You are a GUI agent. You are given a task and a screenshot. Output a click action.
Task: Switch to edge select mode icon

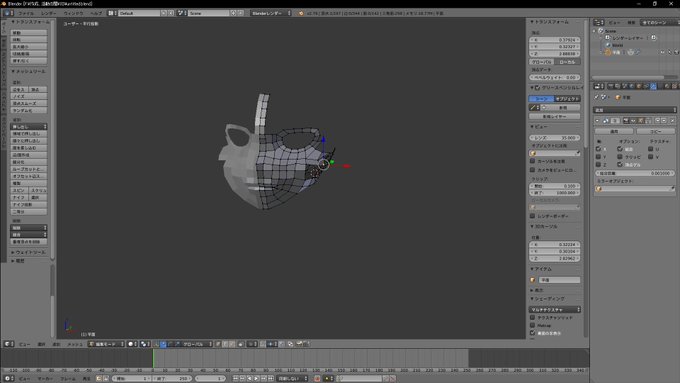click(225, 344)
